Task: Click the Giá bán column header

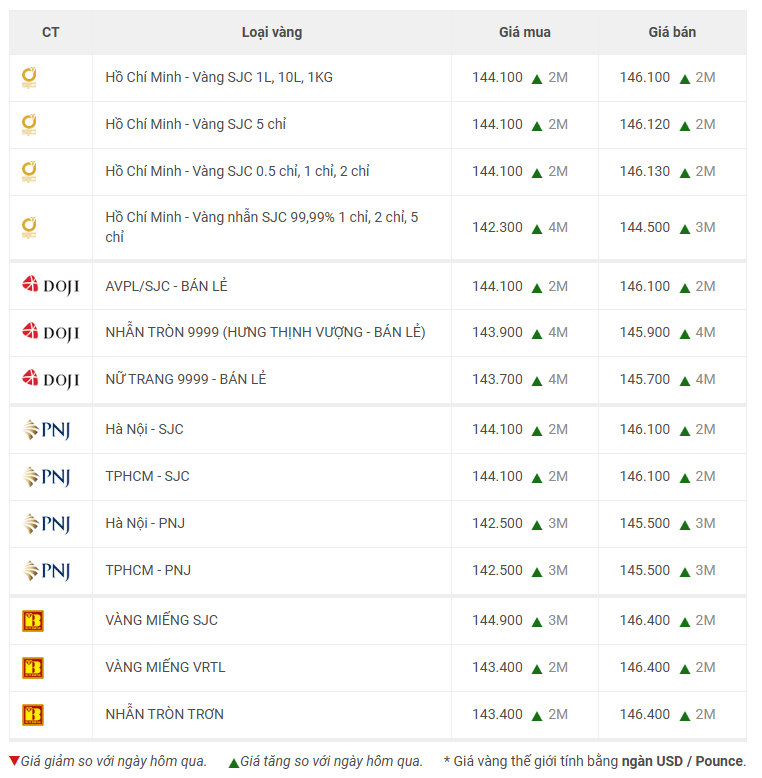Action: tap(671, 32)
